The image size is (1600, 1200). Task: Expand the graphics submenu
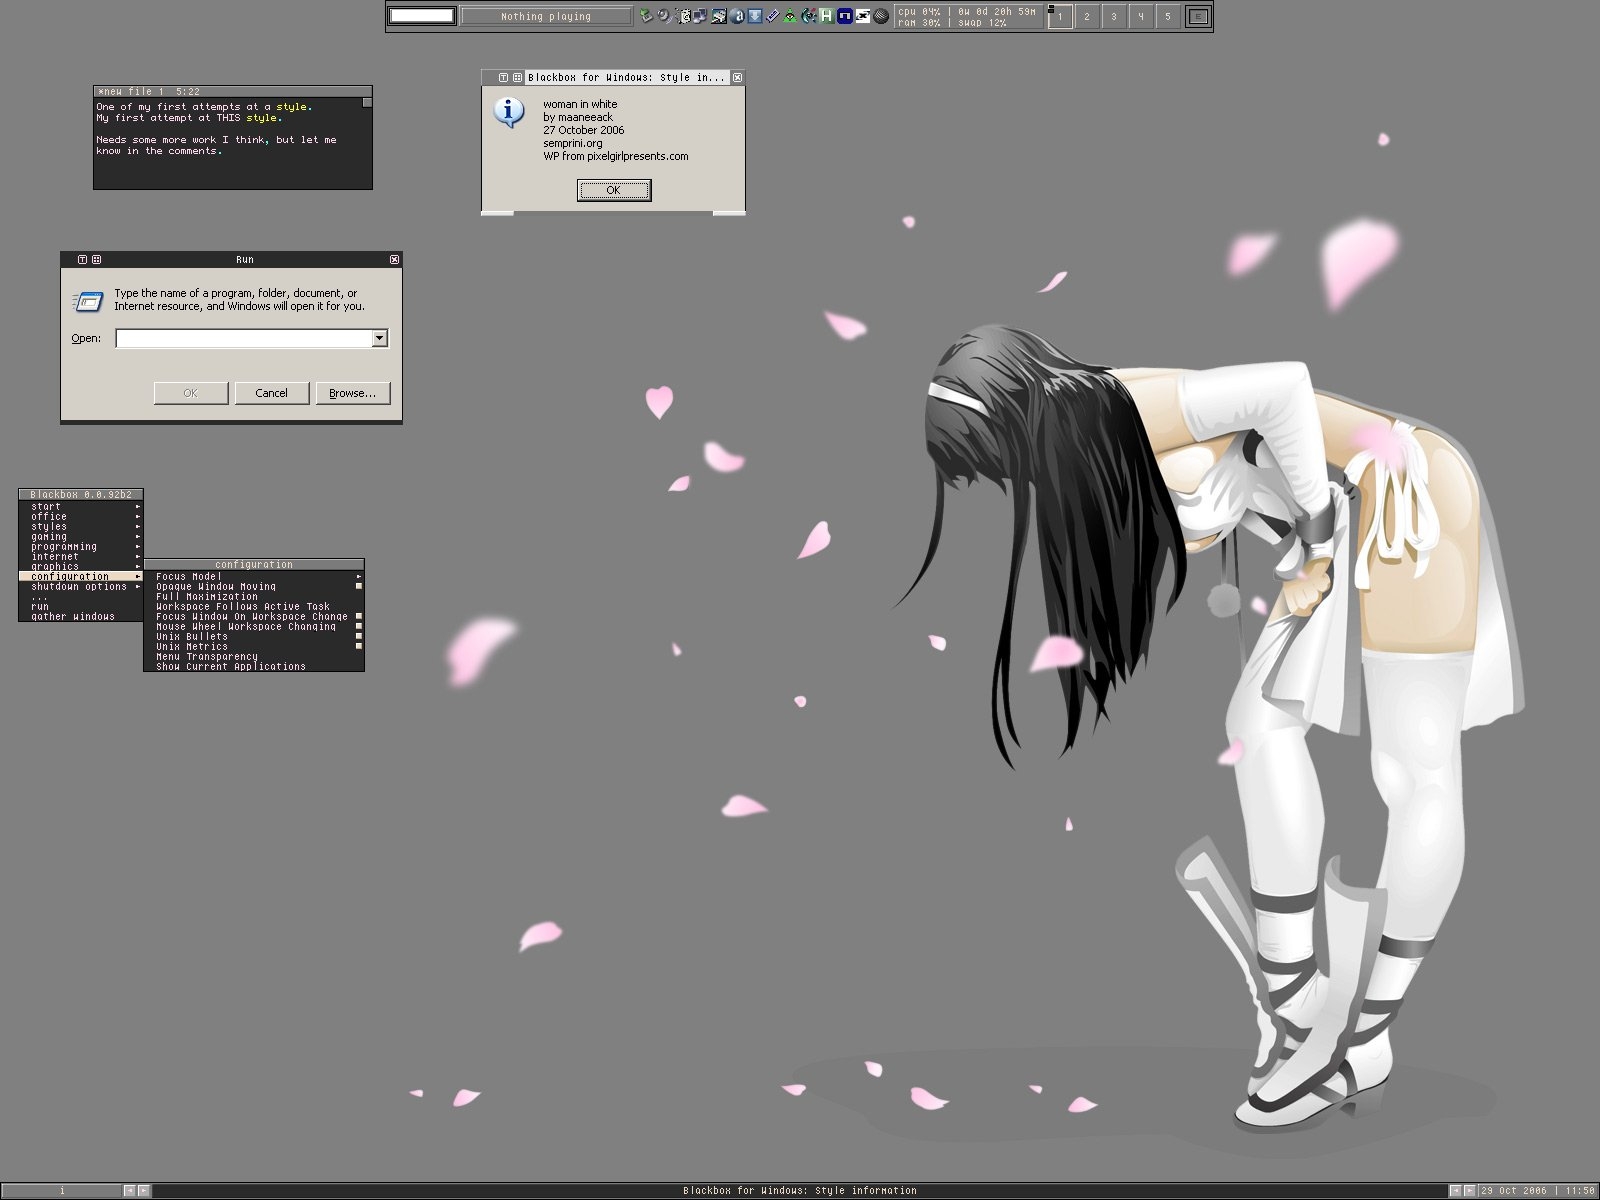click(x=81, y=566)
